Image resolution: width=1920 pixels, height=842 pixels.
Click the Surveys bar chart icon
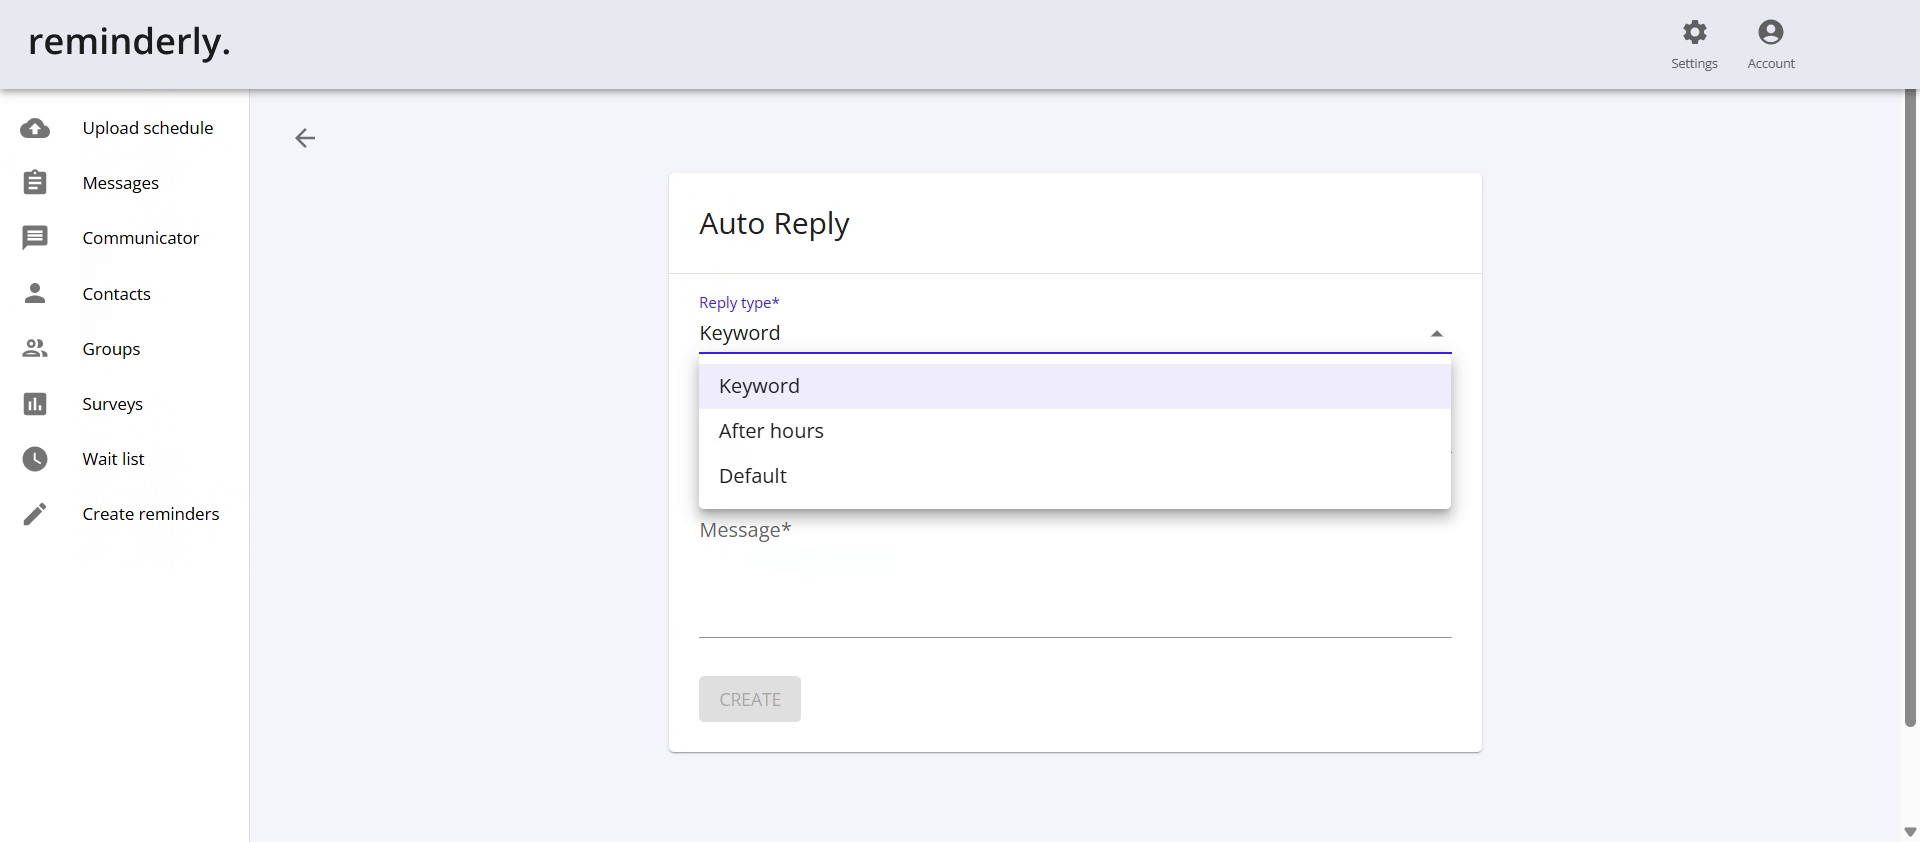click(x=35, y=404)
